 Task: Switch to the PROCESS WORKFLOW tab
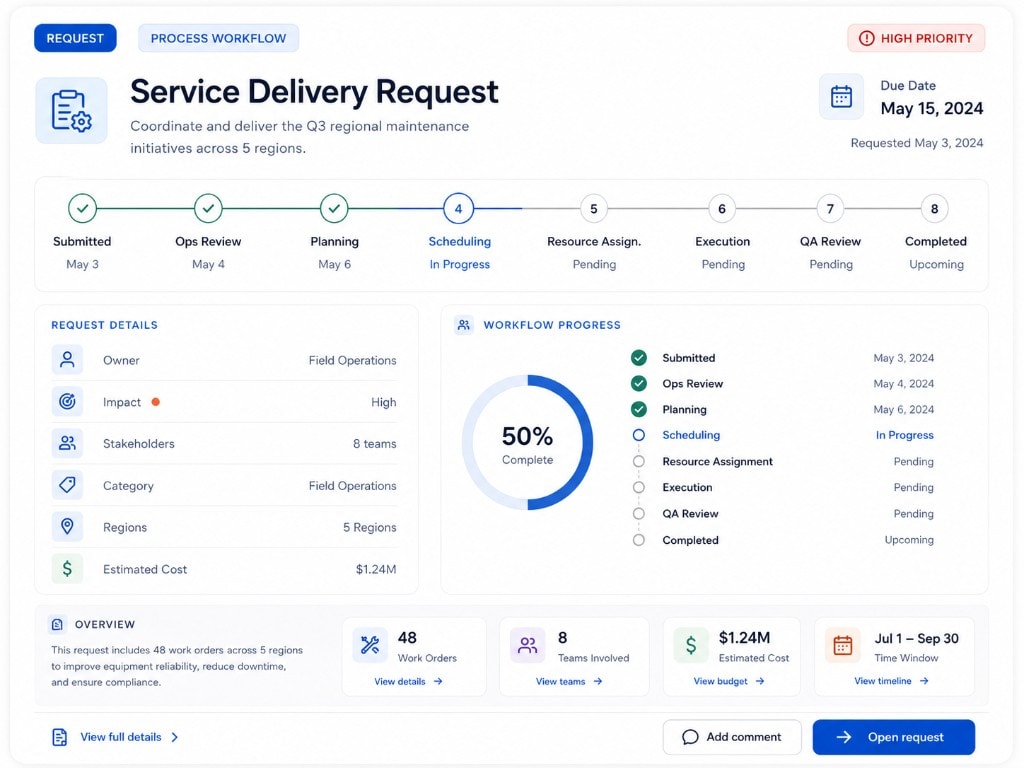[x=218, y=38]
